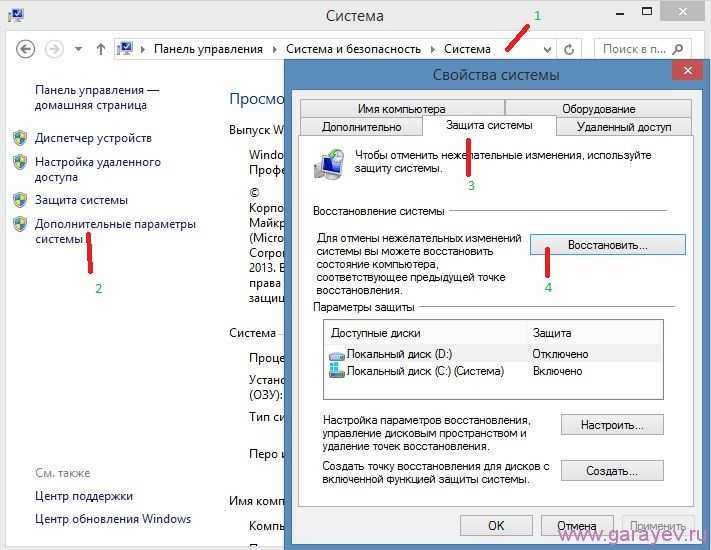Maximize the Система window
Viewport: 711px width, 550px height.
(x=647, y=11)
